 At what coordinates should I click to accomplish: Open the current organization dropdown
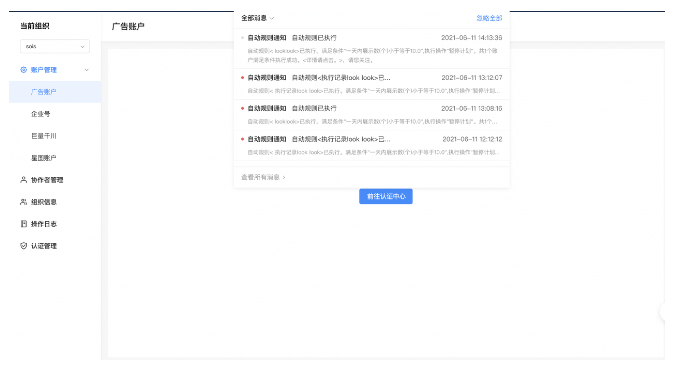[55, 46]
